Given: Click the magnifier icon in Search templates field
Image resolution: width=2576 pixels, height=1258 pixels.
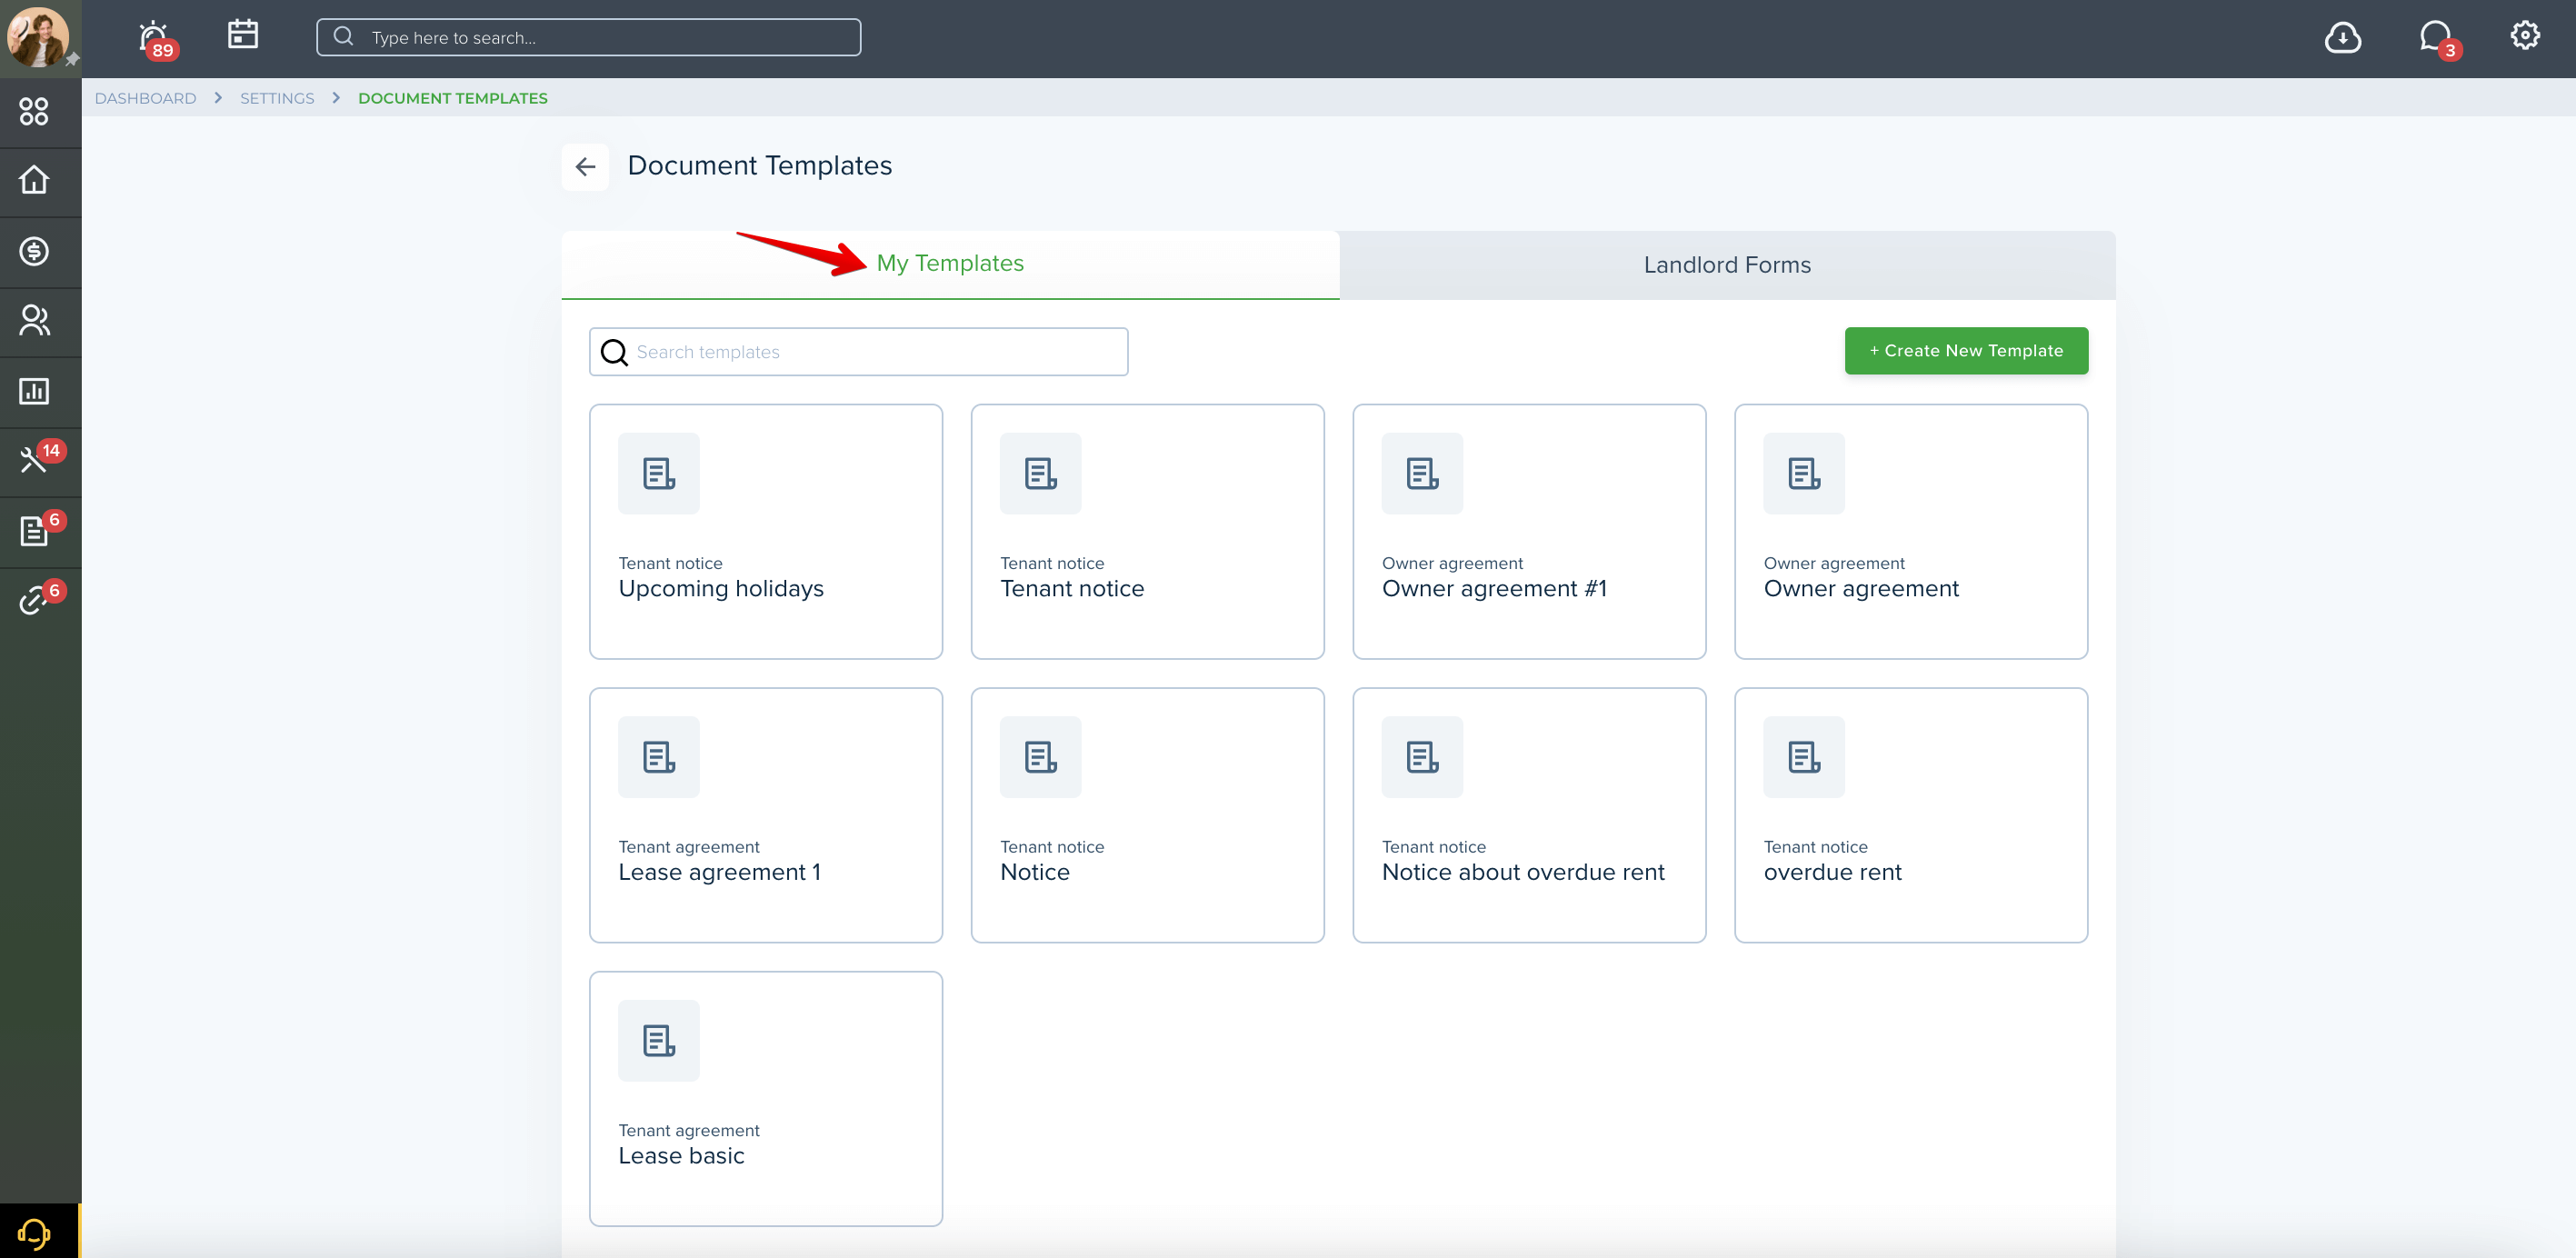Looking at the screenshot, I should [614, 352].
